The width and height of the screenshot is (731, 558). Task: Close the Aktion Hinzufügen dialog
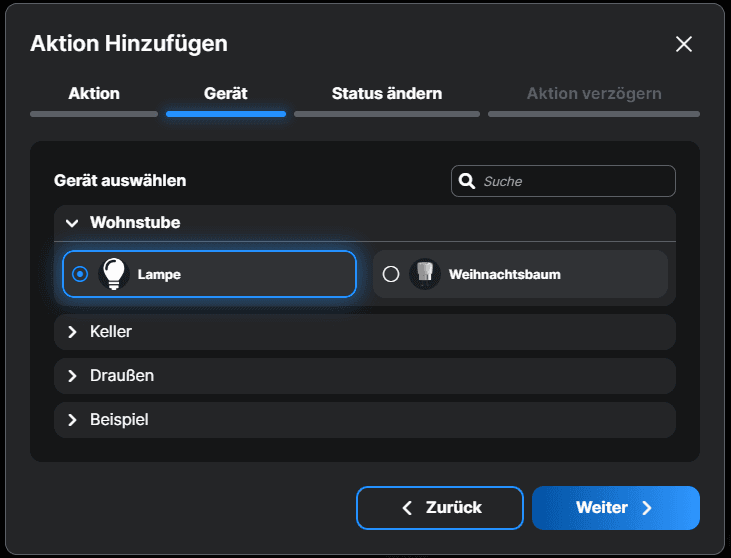(x=684, y=44)
